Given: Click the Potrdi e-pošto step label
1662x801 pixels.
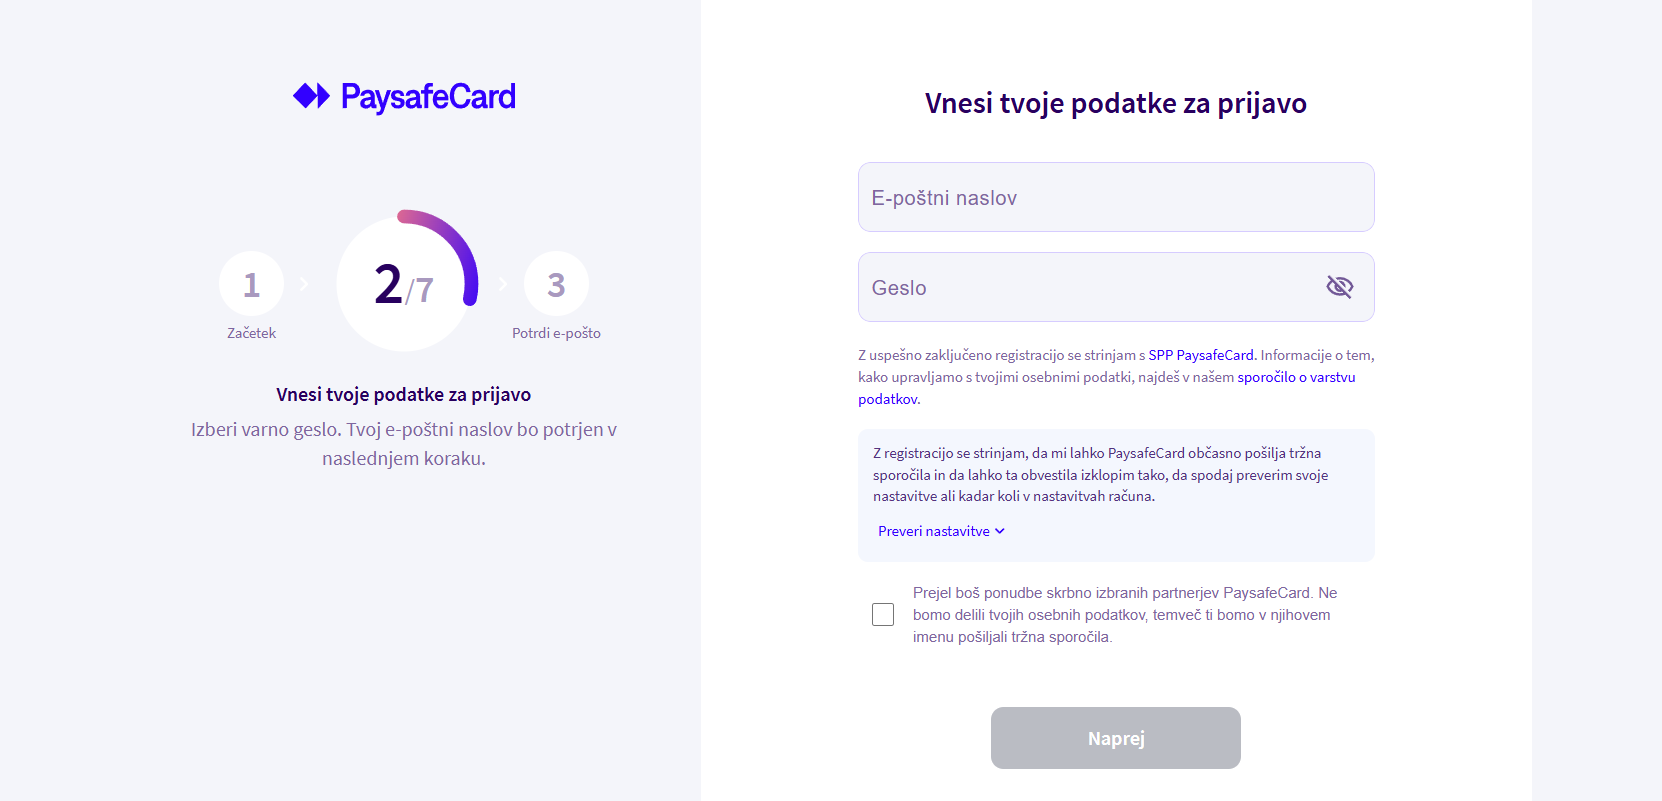Looking at the screenshot, I should (556, 333).
